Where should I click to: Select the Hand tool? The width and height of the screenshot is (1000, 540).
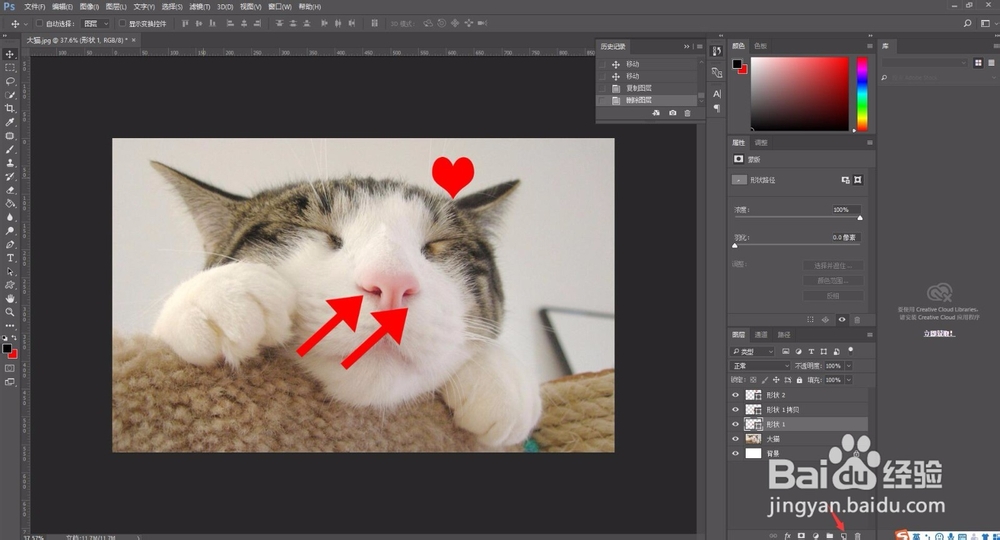[10, 298]
